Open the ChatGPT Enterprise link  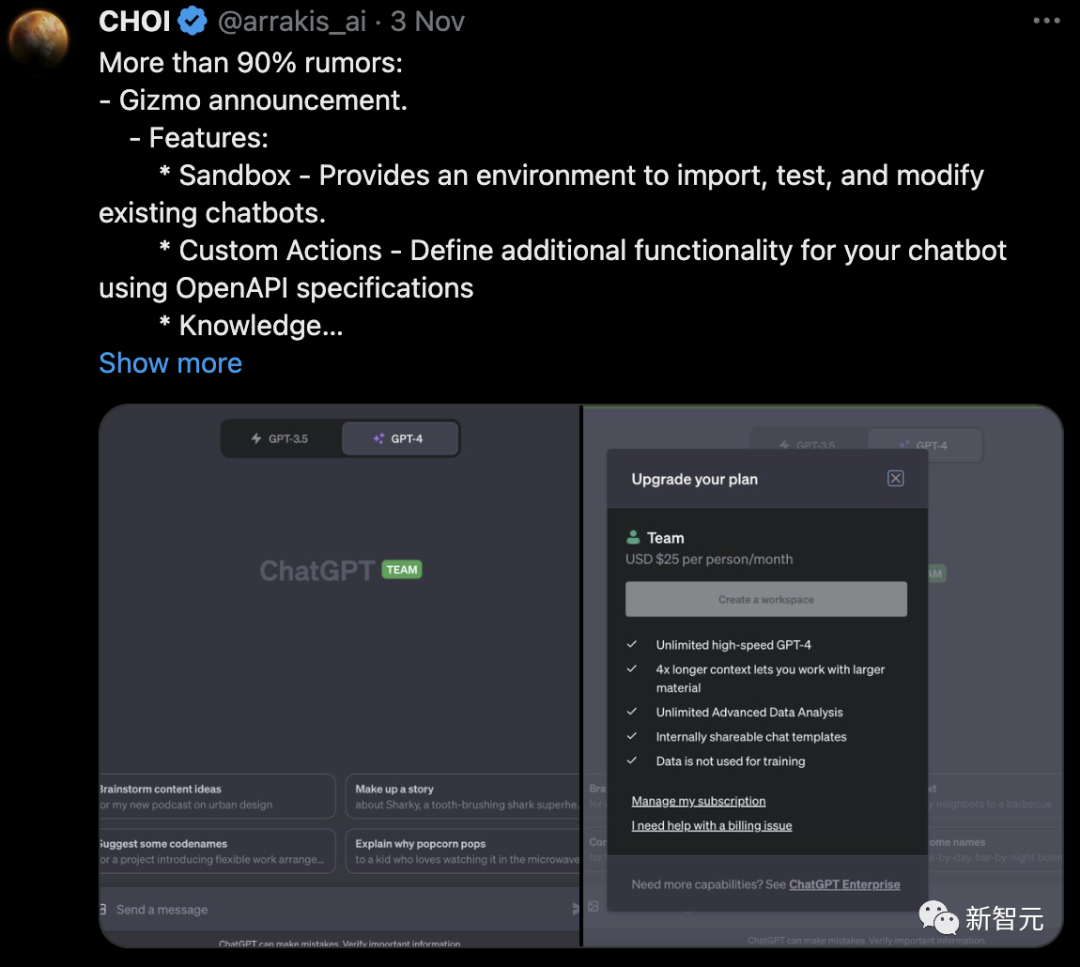point(844,885)
